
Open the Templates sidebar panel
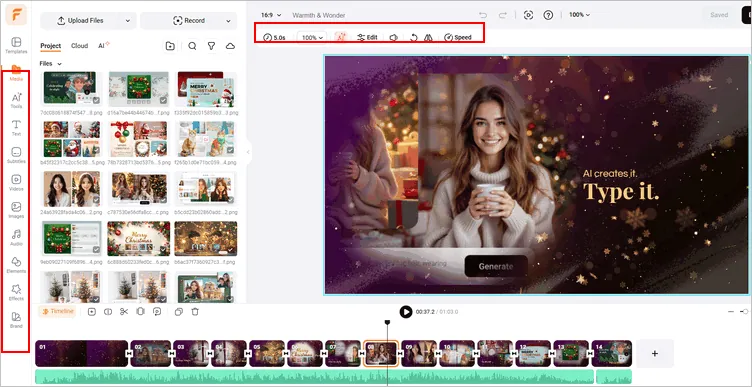[16, 45]
